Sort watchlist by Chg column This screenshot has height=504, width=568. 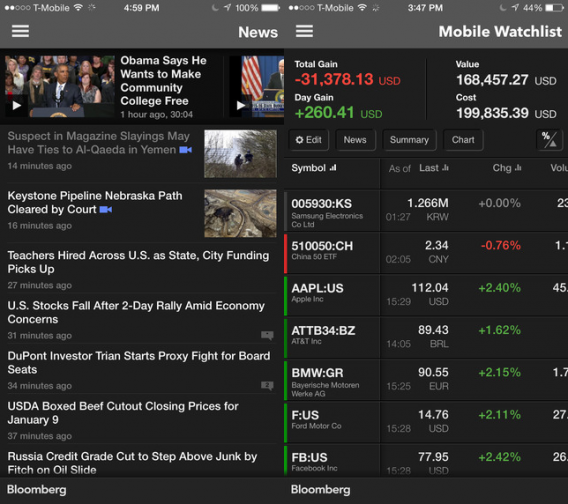click(x=507, y=168)
